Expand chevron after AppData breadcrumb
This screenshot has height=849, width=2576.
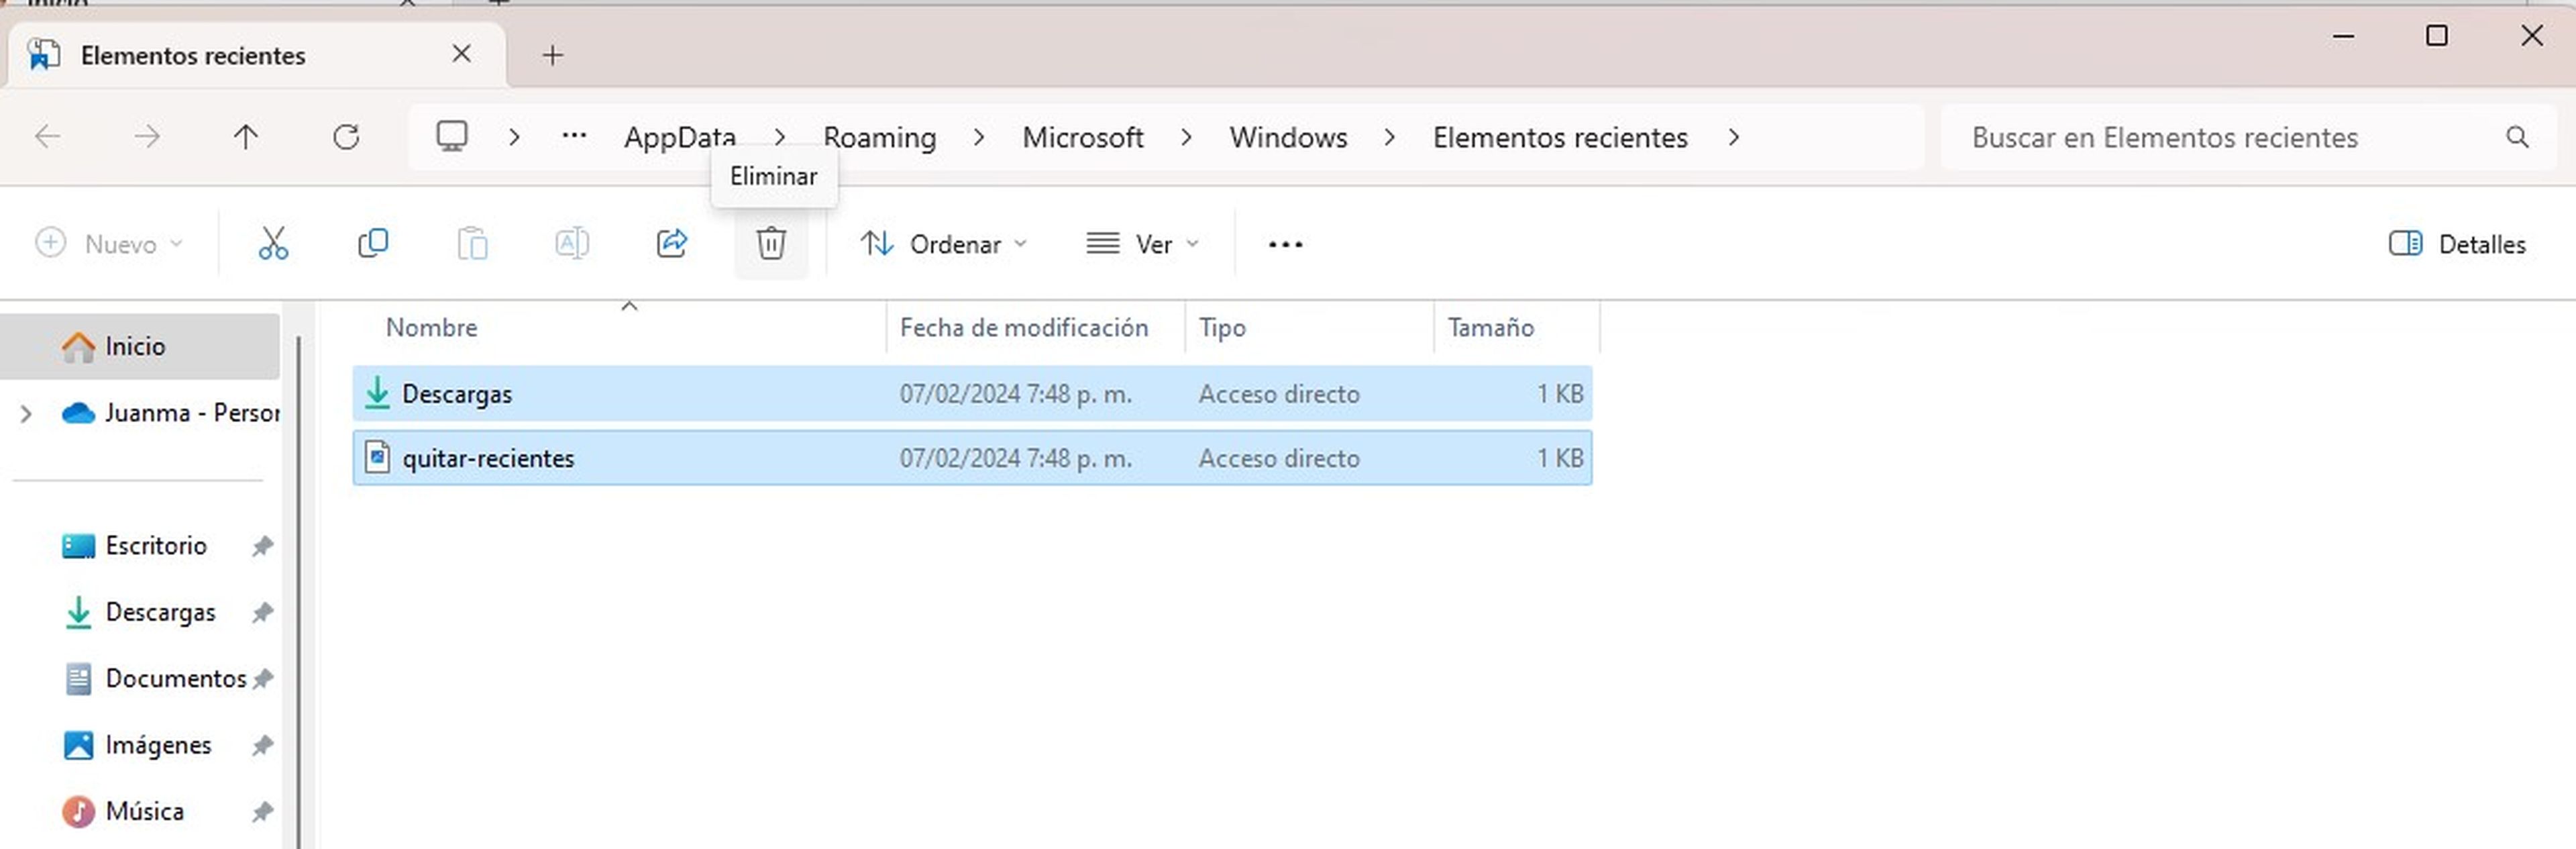(x=780, y=137)
